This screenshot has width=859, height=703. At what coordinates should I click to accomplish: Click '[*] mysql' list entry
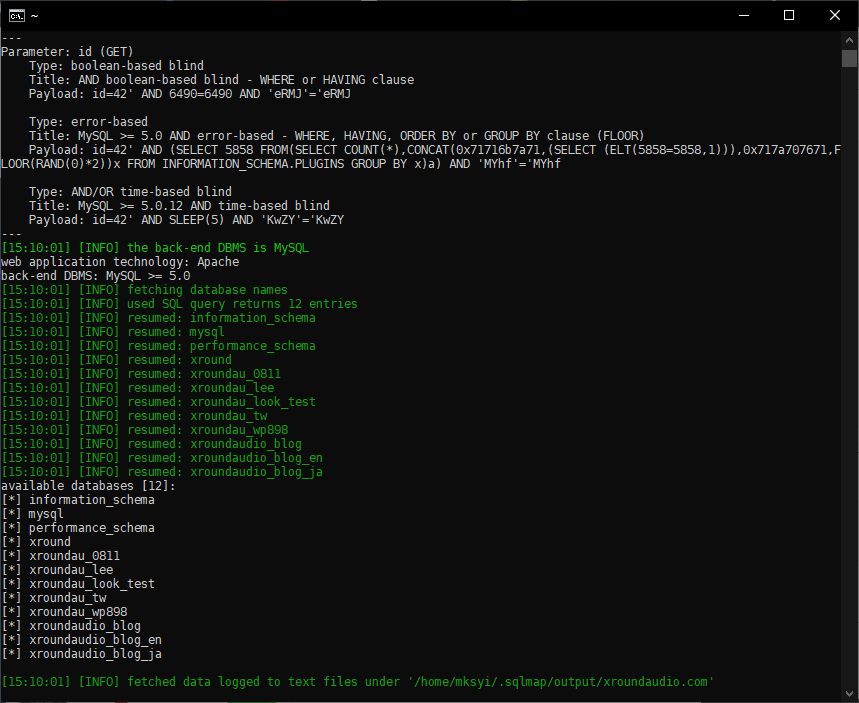32,513
